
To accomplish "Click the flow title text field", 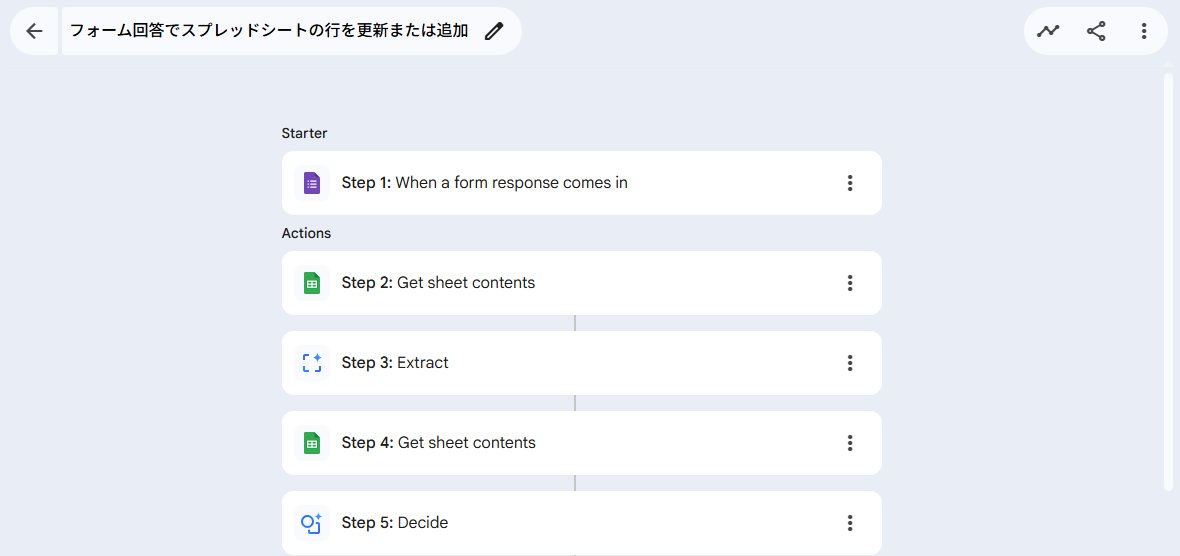I will pyautogui.click(x=268, y=31).
